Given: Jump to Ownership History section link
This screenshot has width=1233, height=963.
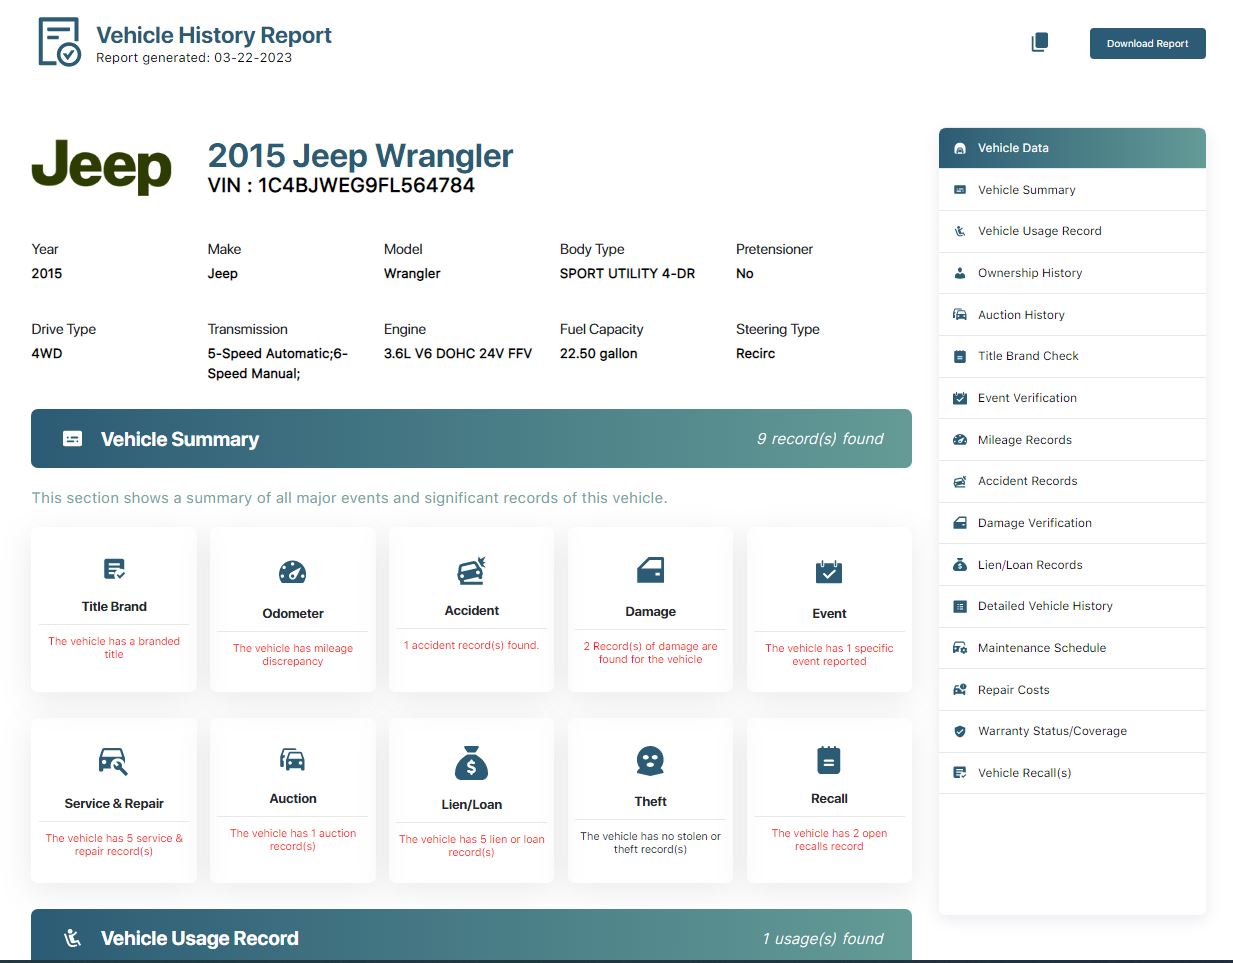Looking at the screenshot, I should (x=1072, y=273).
